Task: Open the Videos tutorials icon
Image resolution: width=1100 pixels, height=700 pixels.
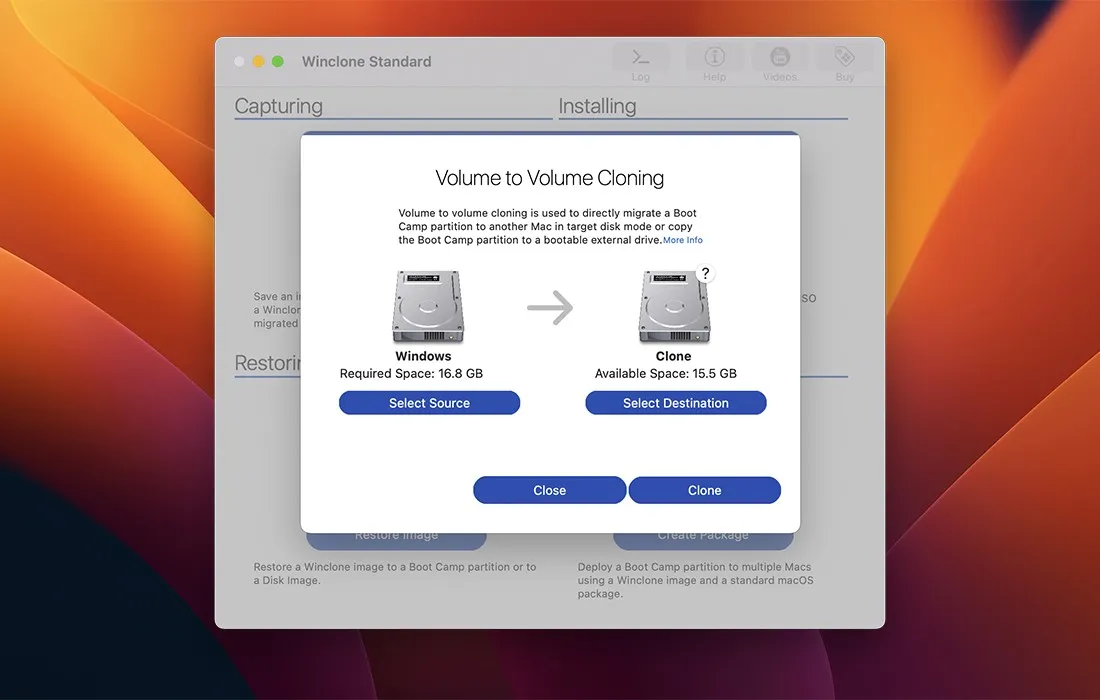Action: point(779,60)
